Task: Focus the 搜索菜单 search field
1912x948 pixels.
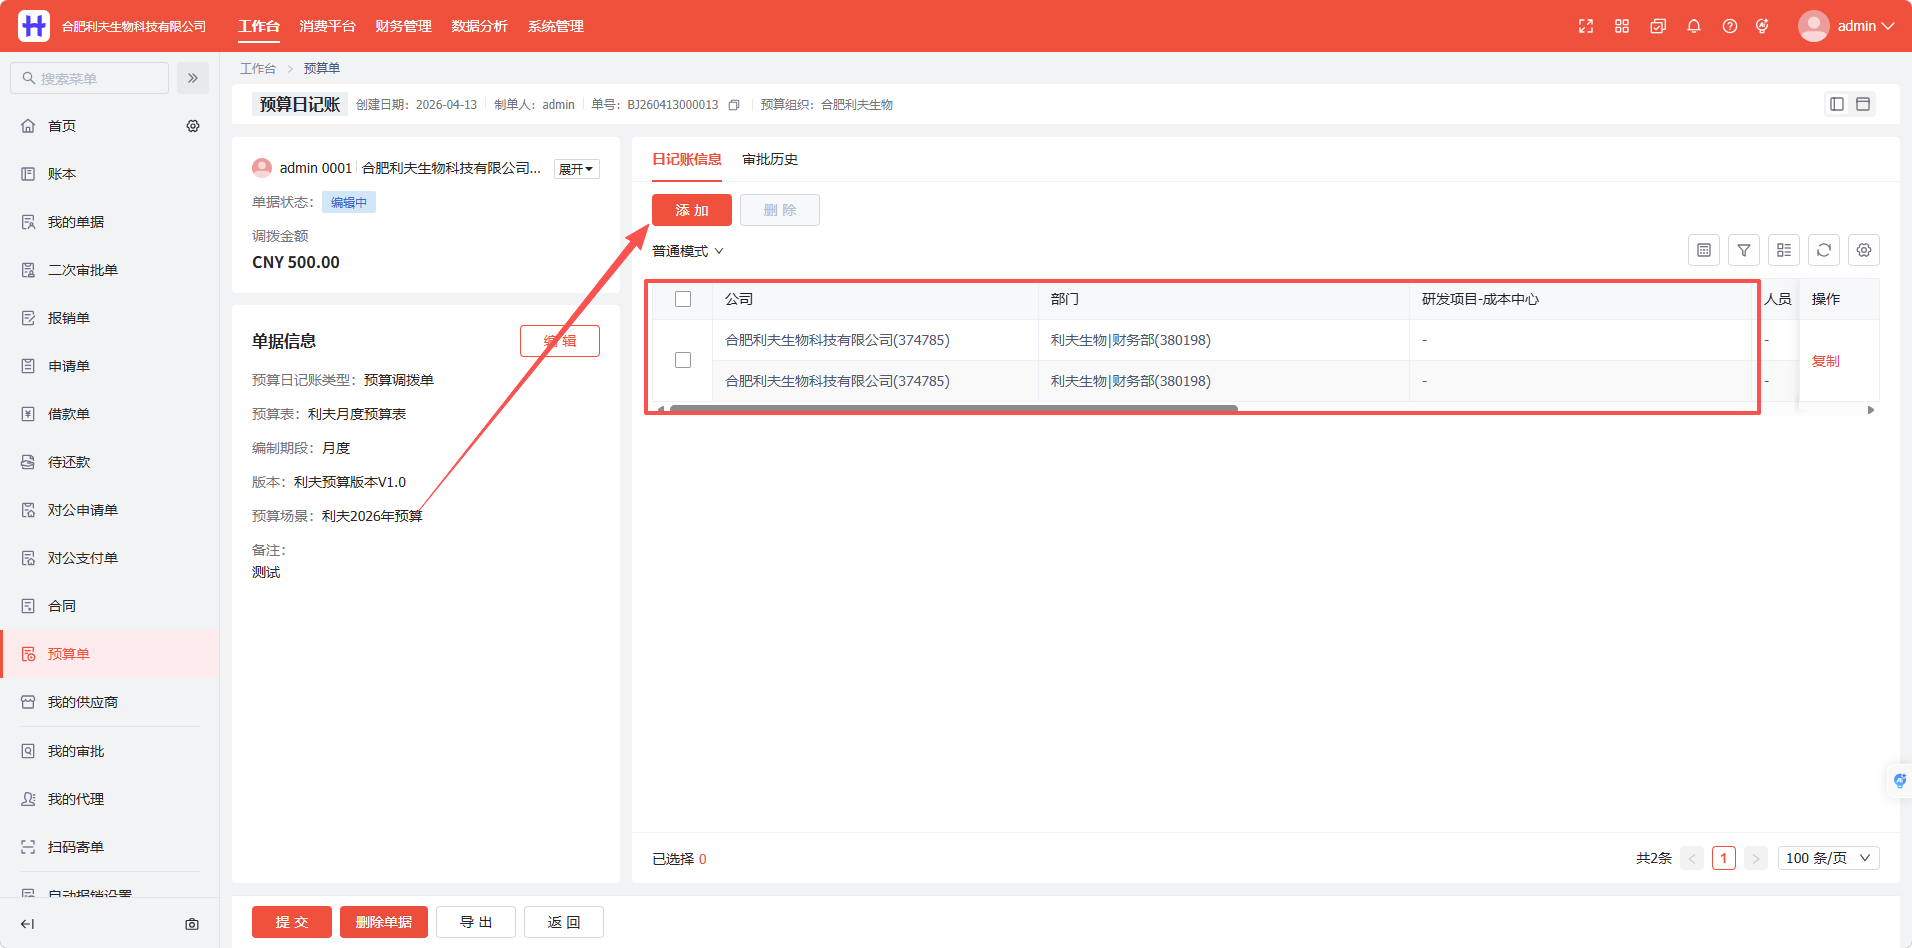Action: [89, 78]
